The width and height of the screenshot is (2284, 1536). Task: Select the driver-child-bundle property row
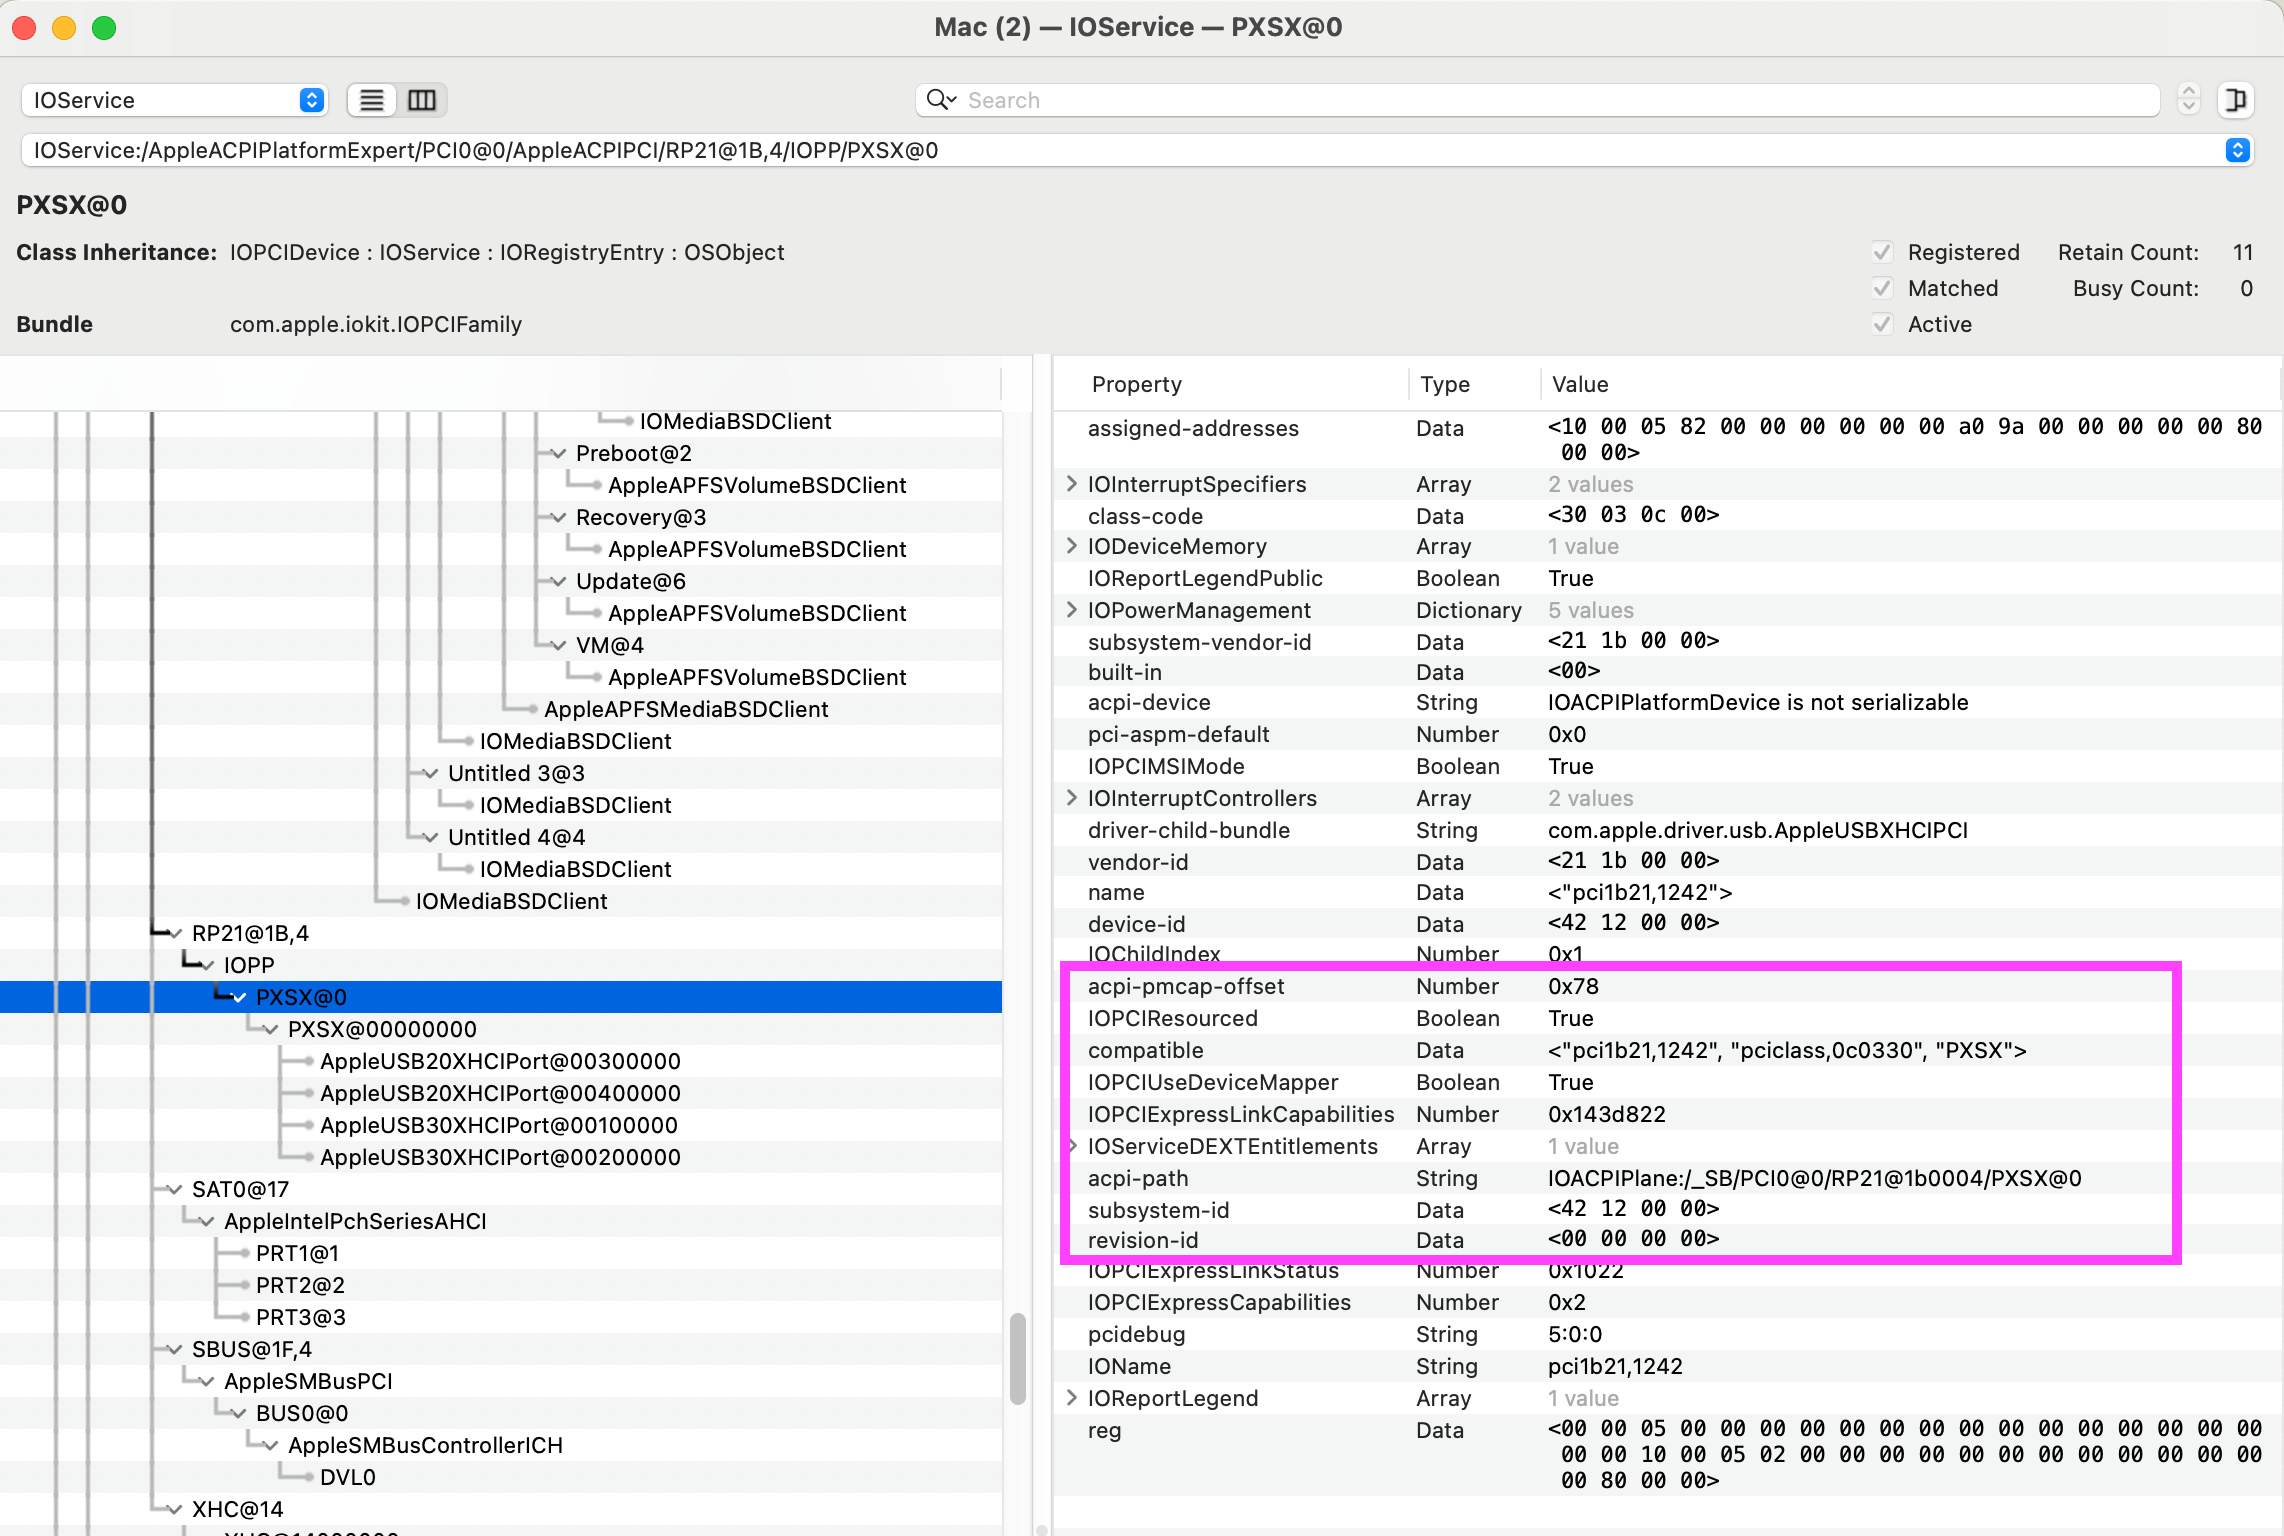(x=1668, y=830)
